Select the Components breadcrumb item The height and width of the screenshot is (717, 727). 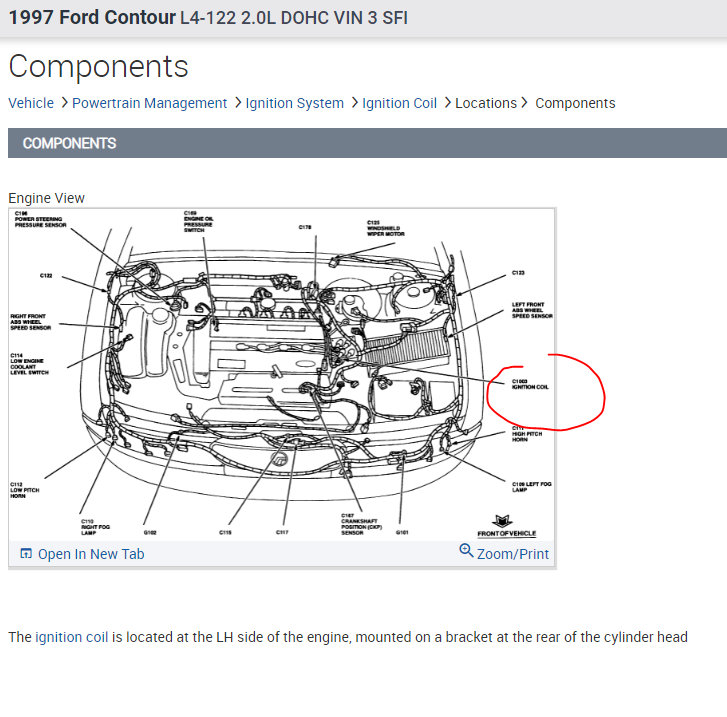point(575,103)
